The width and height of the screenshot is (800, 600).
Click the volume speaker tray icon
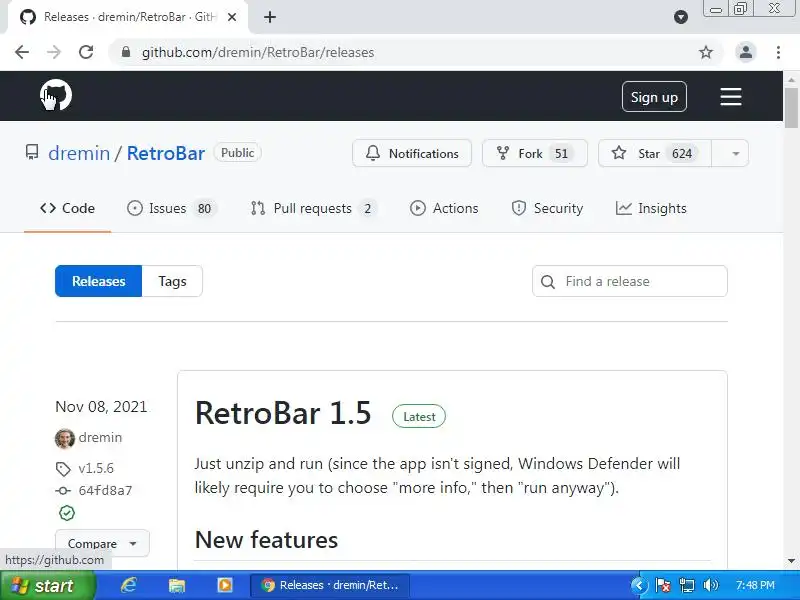click(x=710, y=585)
